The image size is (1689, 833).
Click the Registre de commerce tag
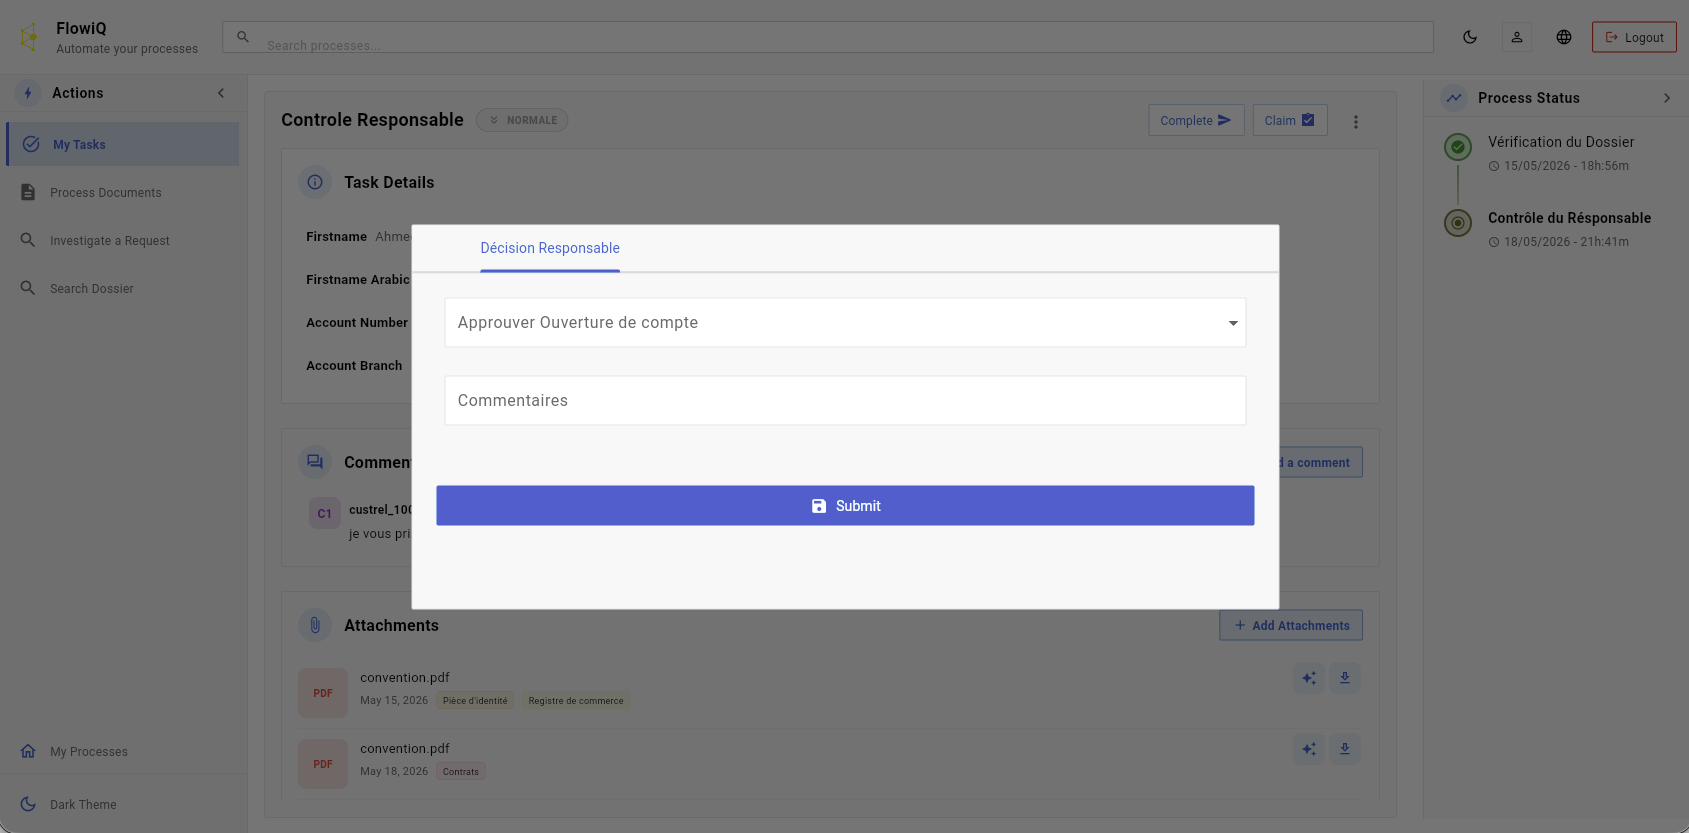tap(576, 701)
